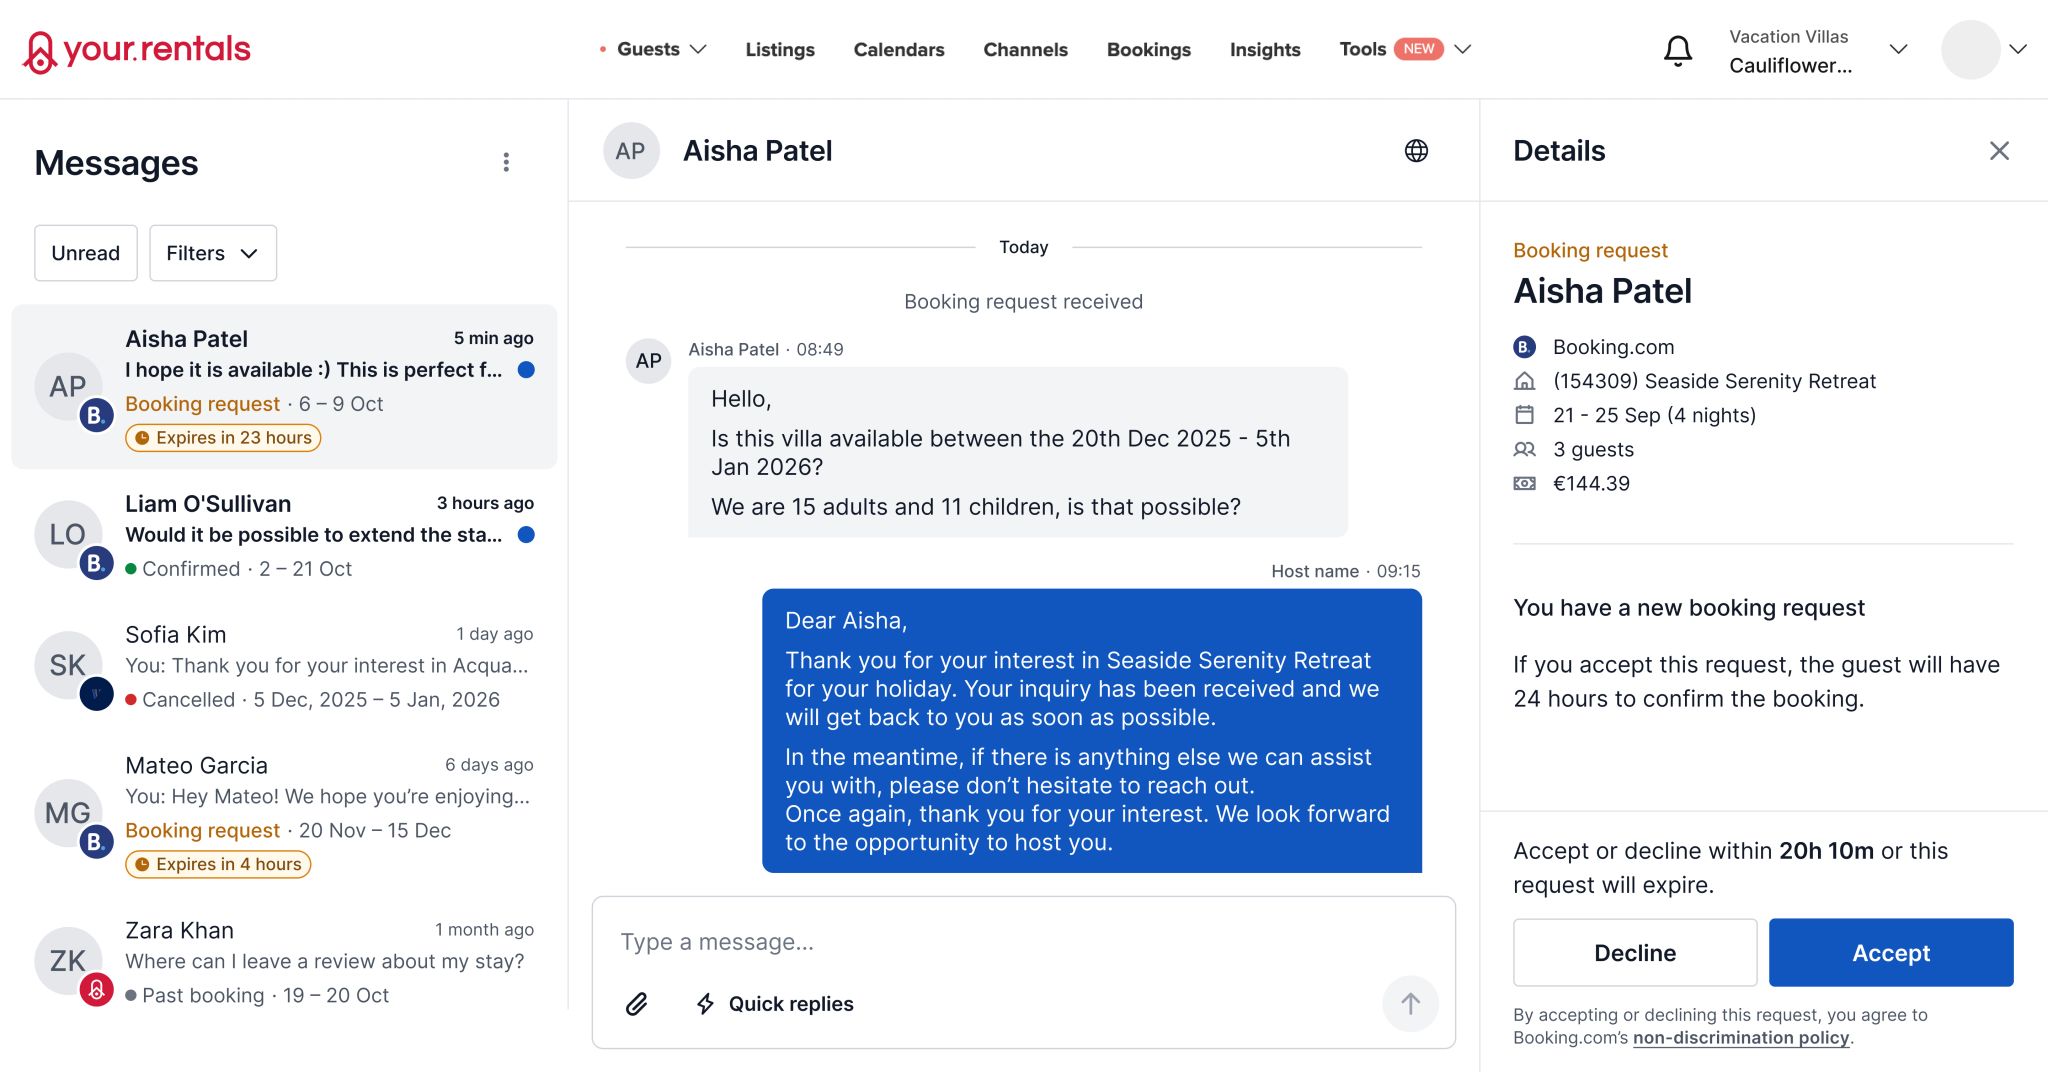Screen dimensions: 2048x1072
Task: Accept the booking request
Action: click(x=1890, y=952)
